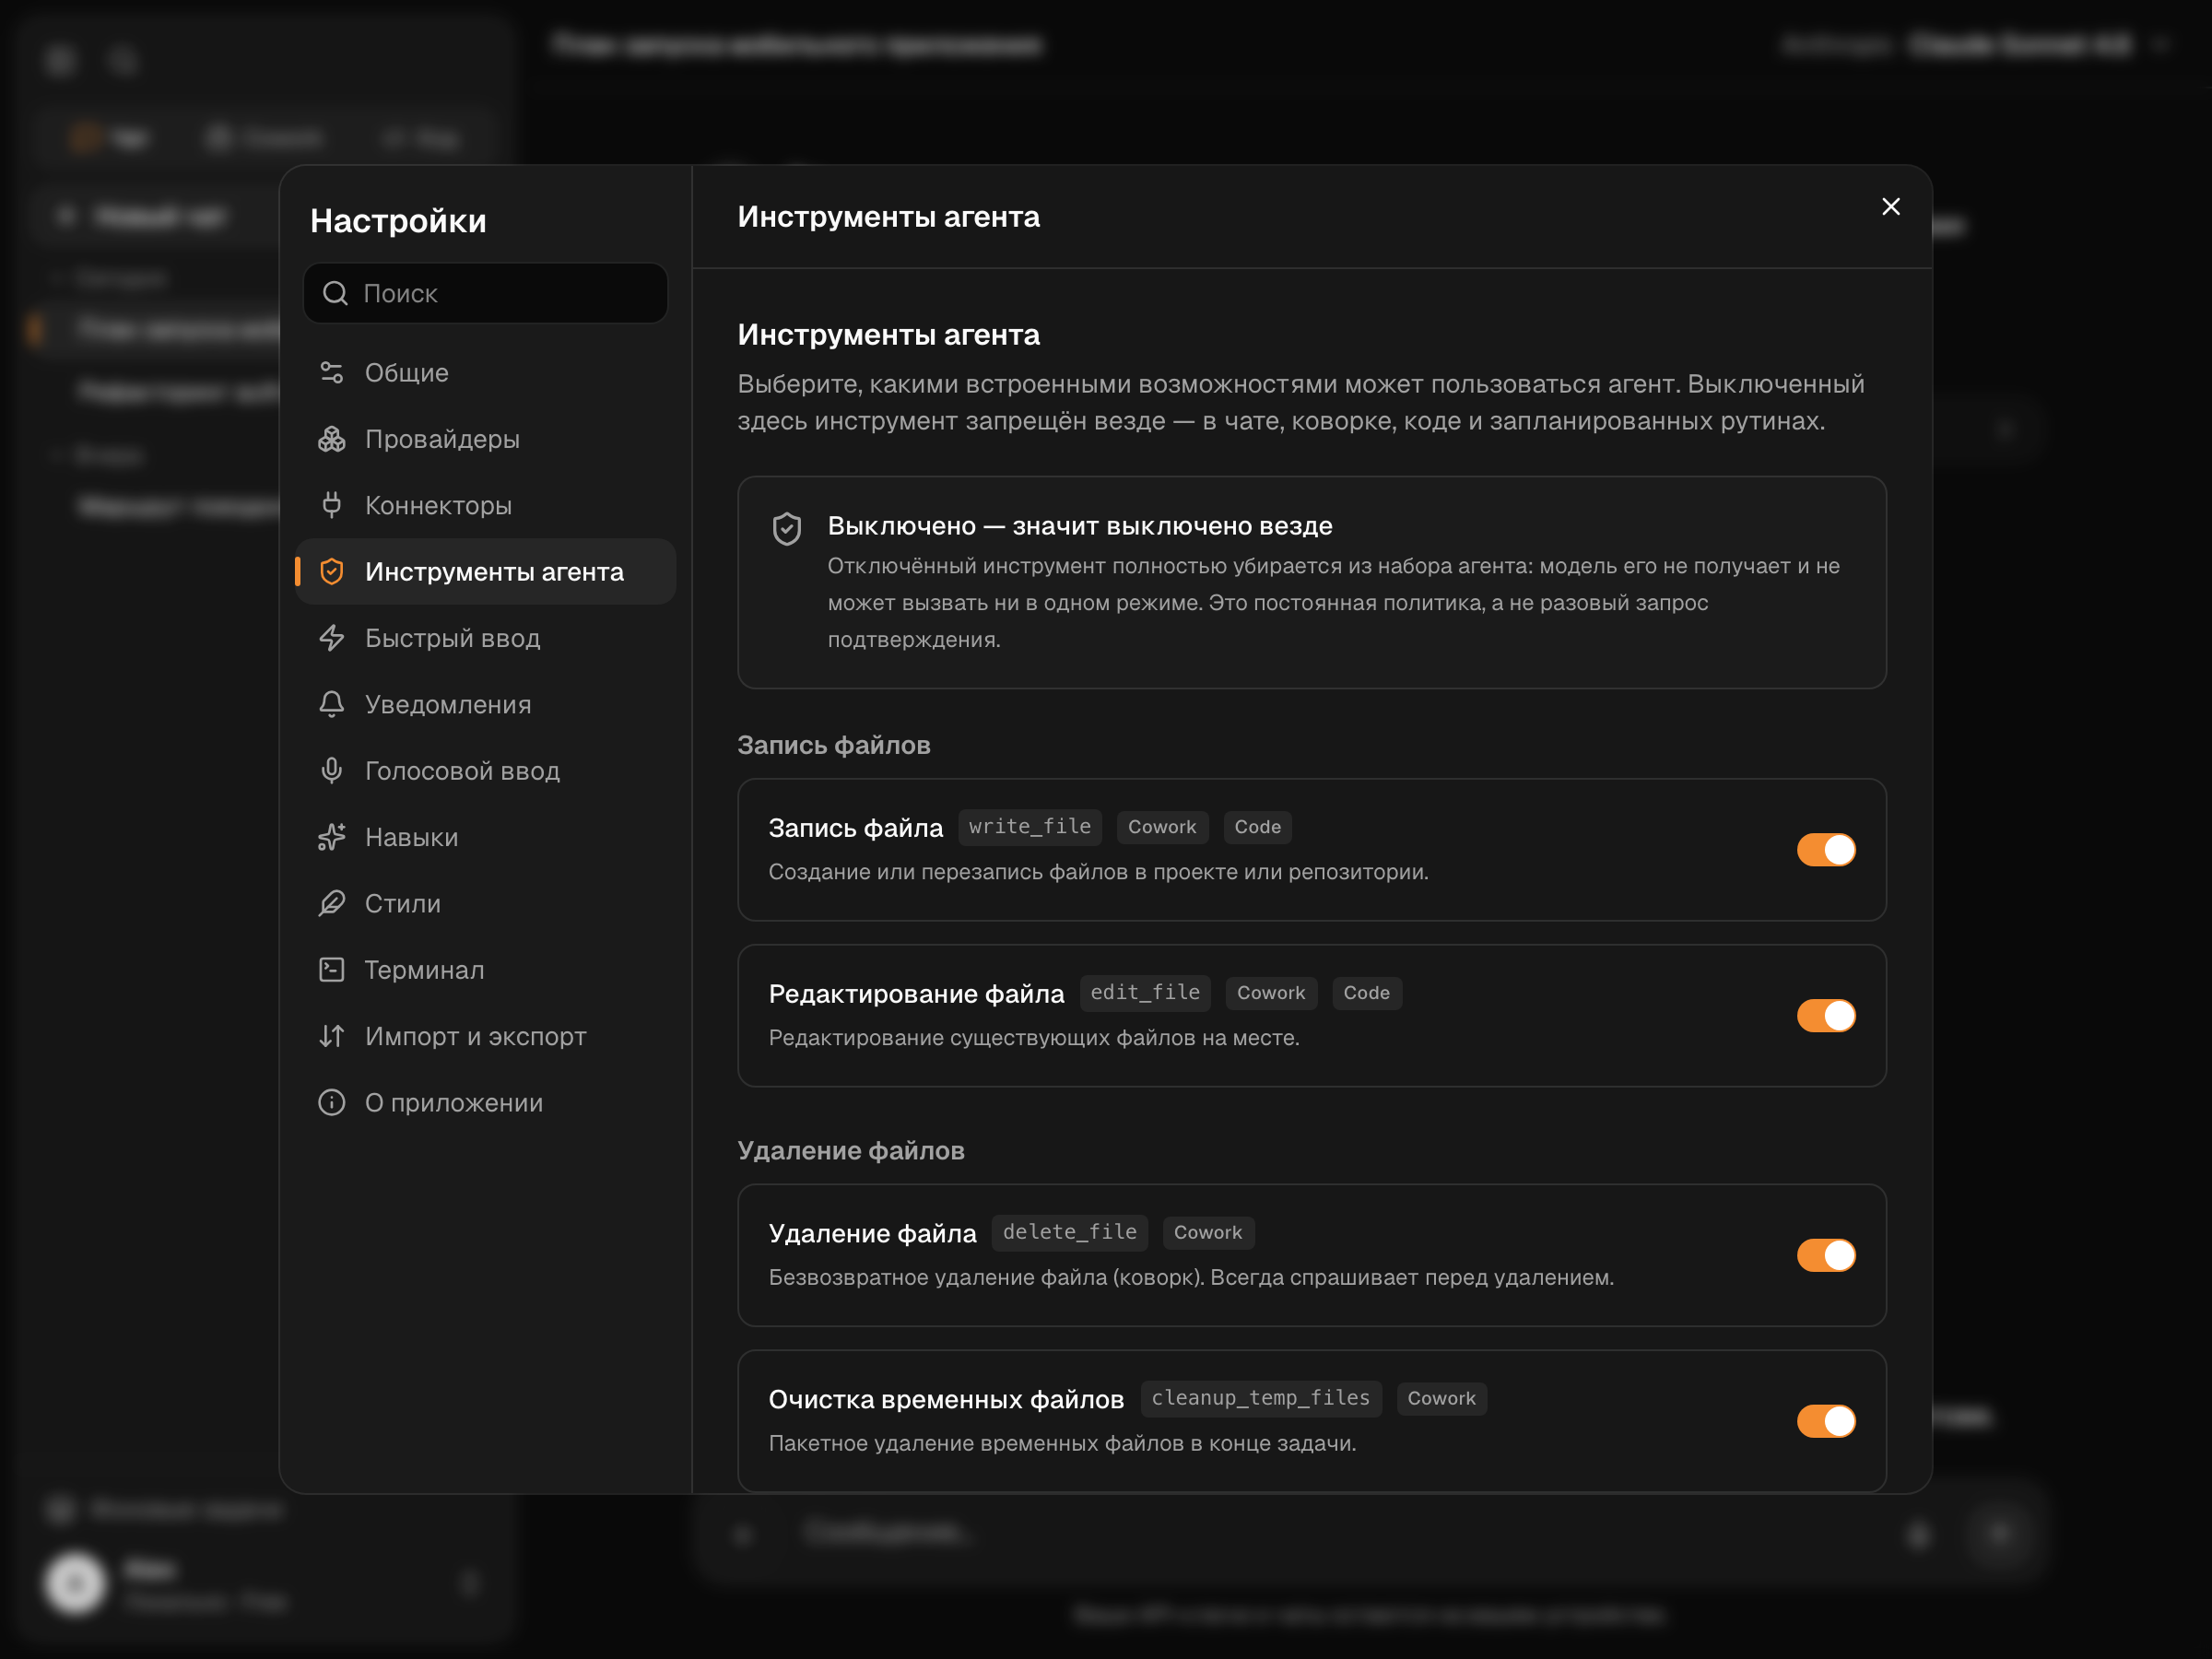Click the cleanup_temp_files code tag

[1261, 1398]
